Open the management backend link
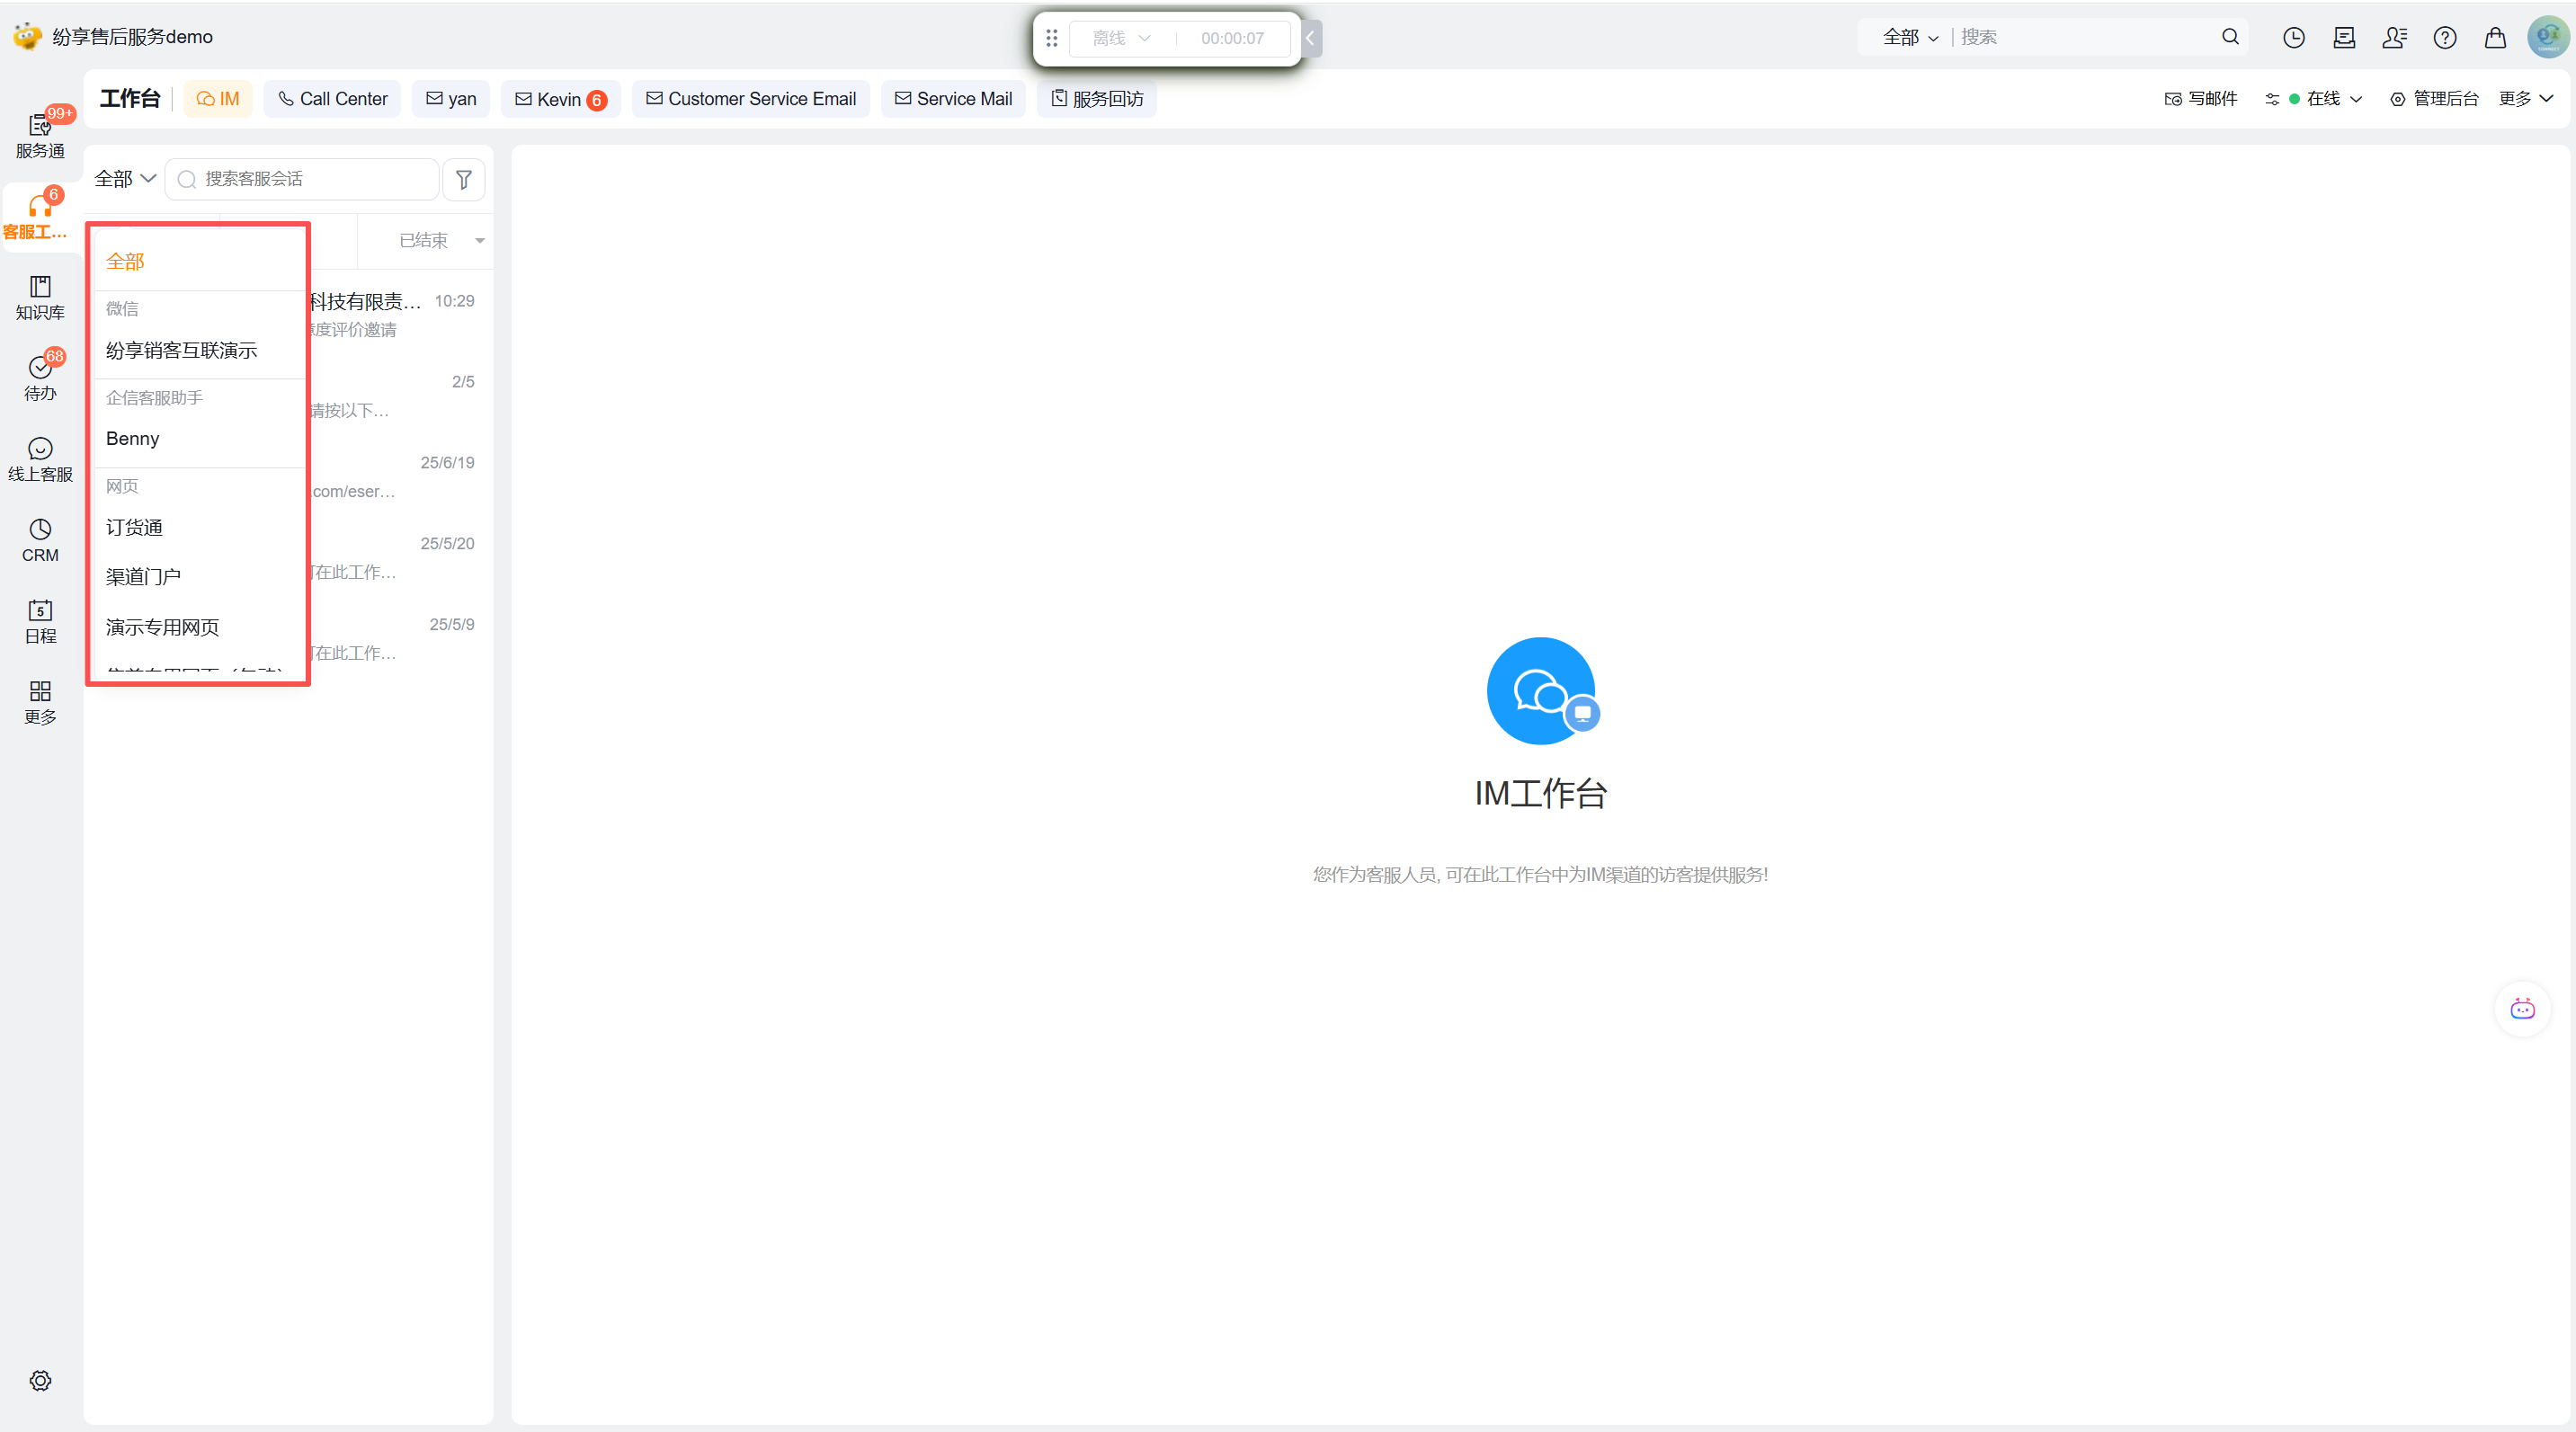2576x1432 pixels. coord(2434,98)
